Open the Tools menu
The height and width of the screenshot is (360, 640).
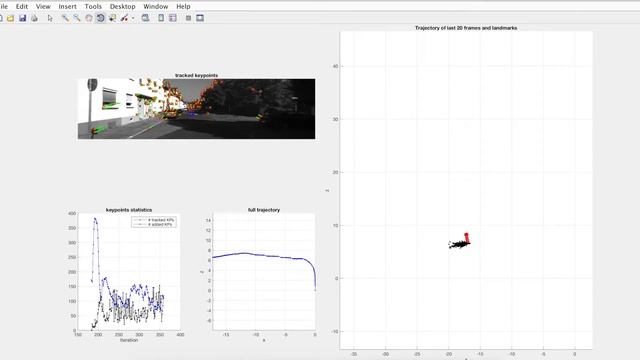[x=93, y=7]
